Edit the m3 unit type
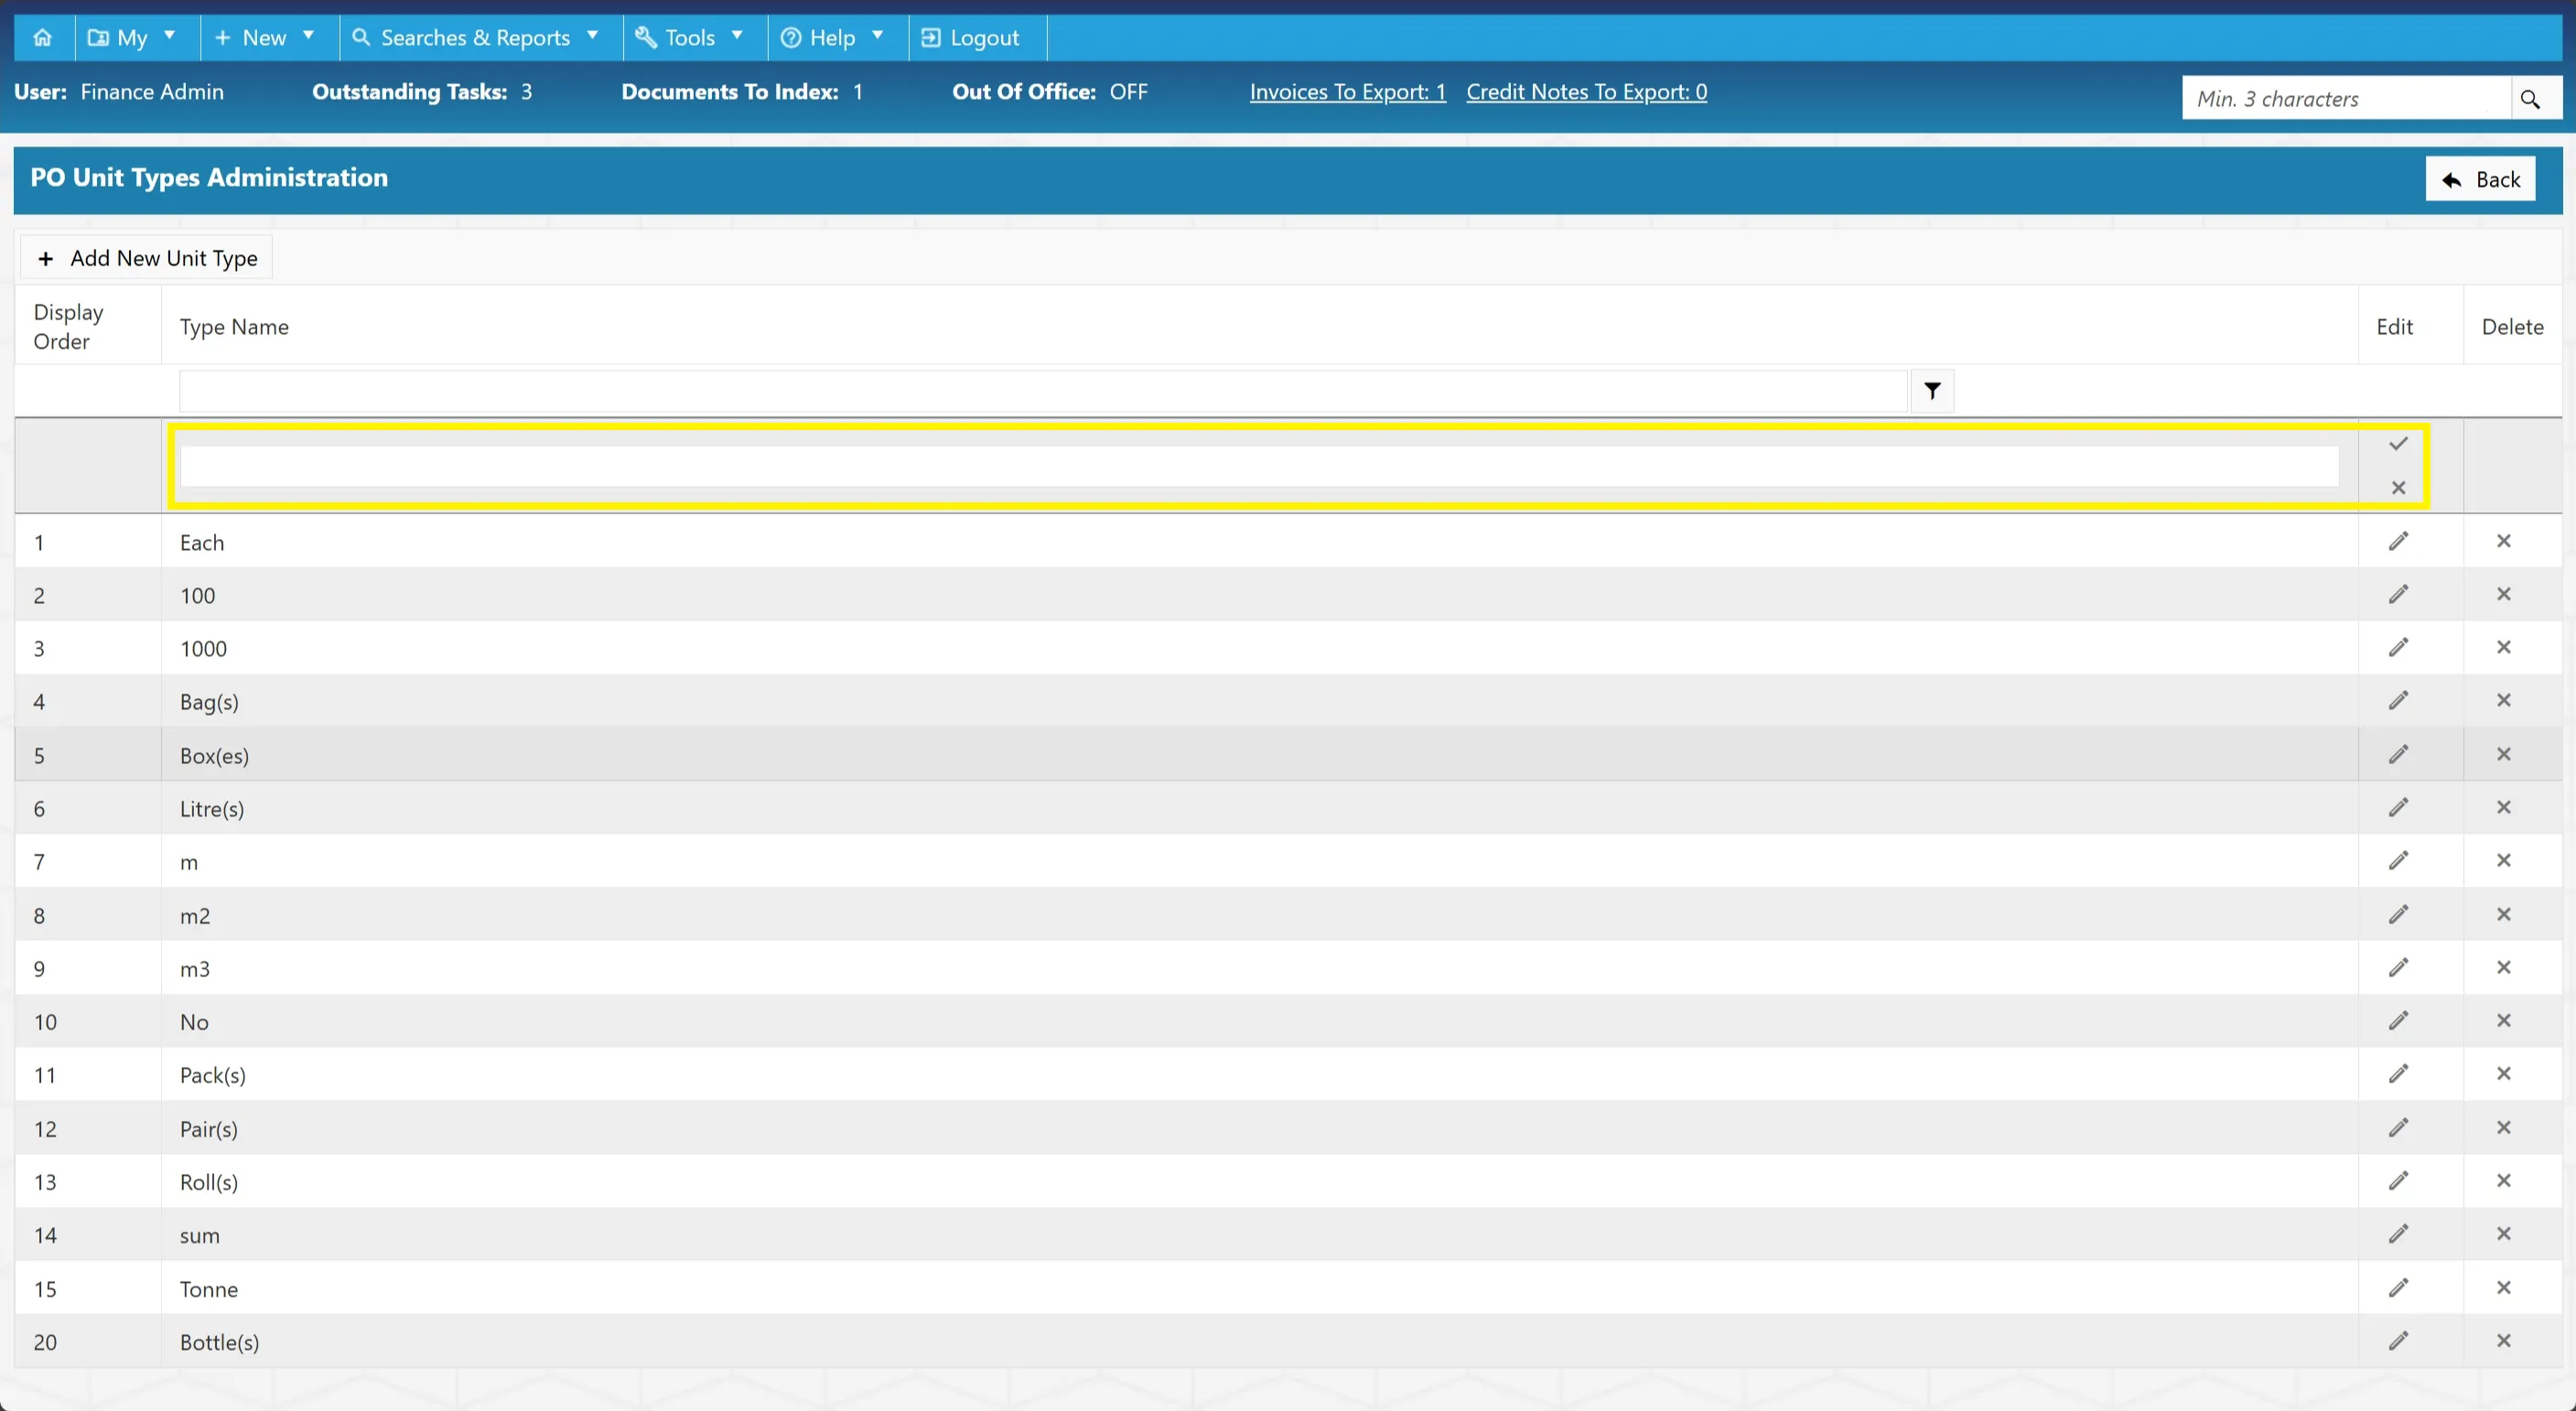 pos(2398,967)
